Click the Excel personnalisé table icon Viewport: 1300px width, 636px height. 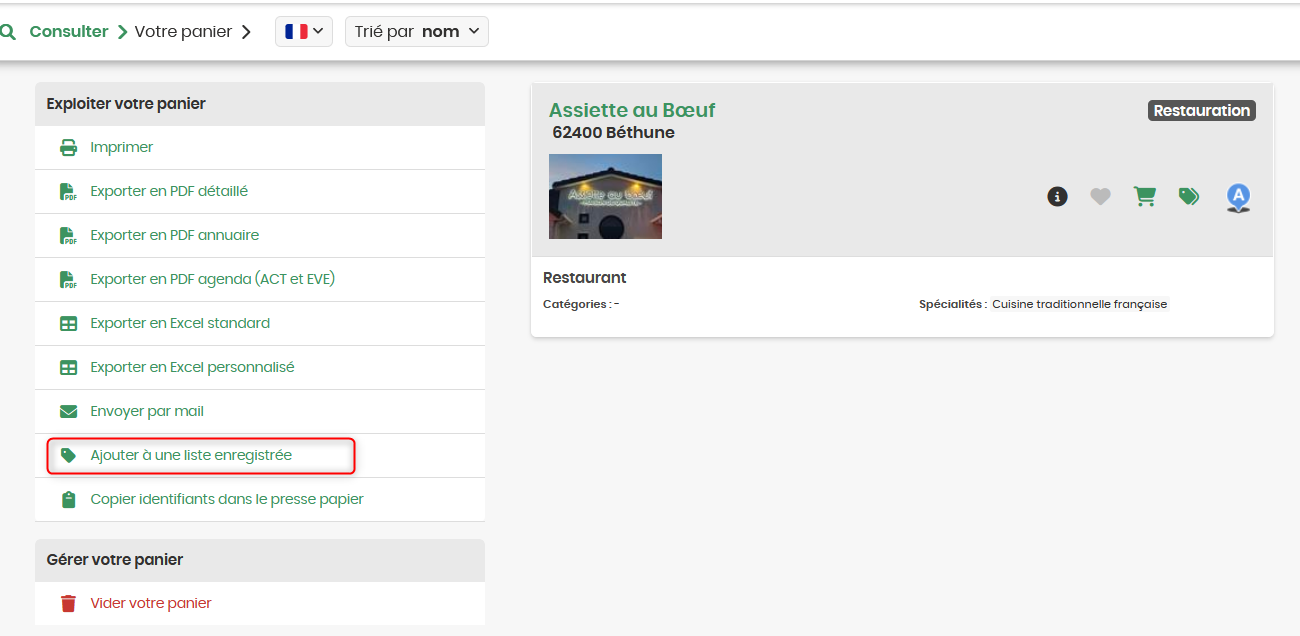[68, 368]
